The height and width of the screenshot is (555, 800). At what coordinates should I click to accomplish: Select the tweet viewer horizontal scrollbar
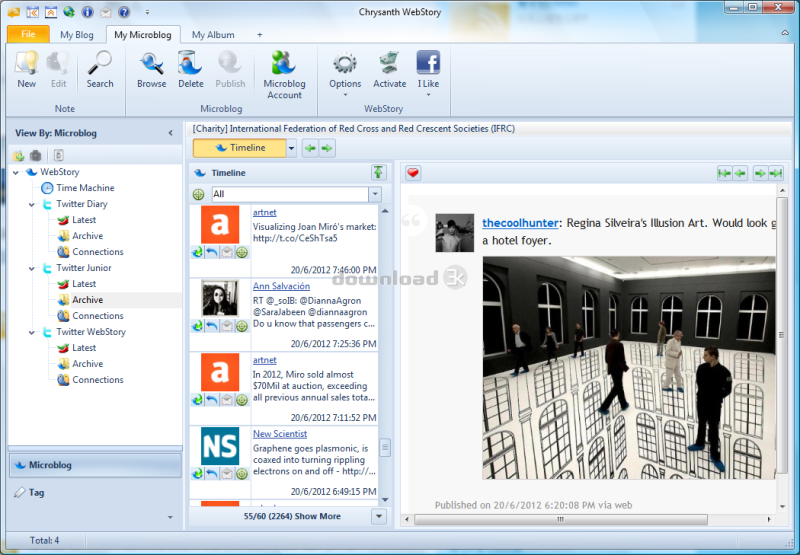click(561, 519)
